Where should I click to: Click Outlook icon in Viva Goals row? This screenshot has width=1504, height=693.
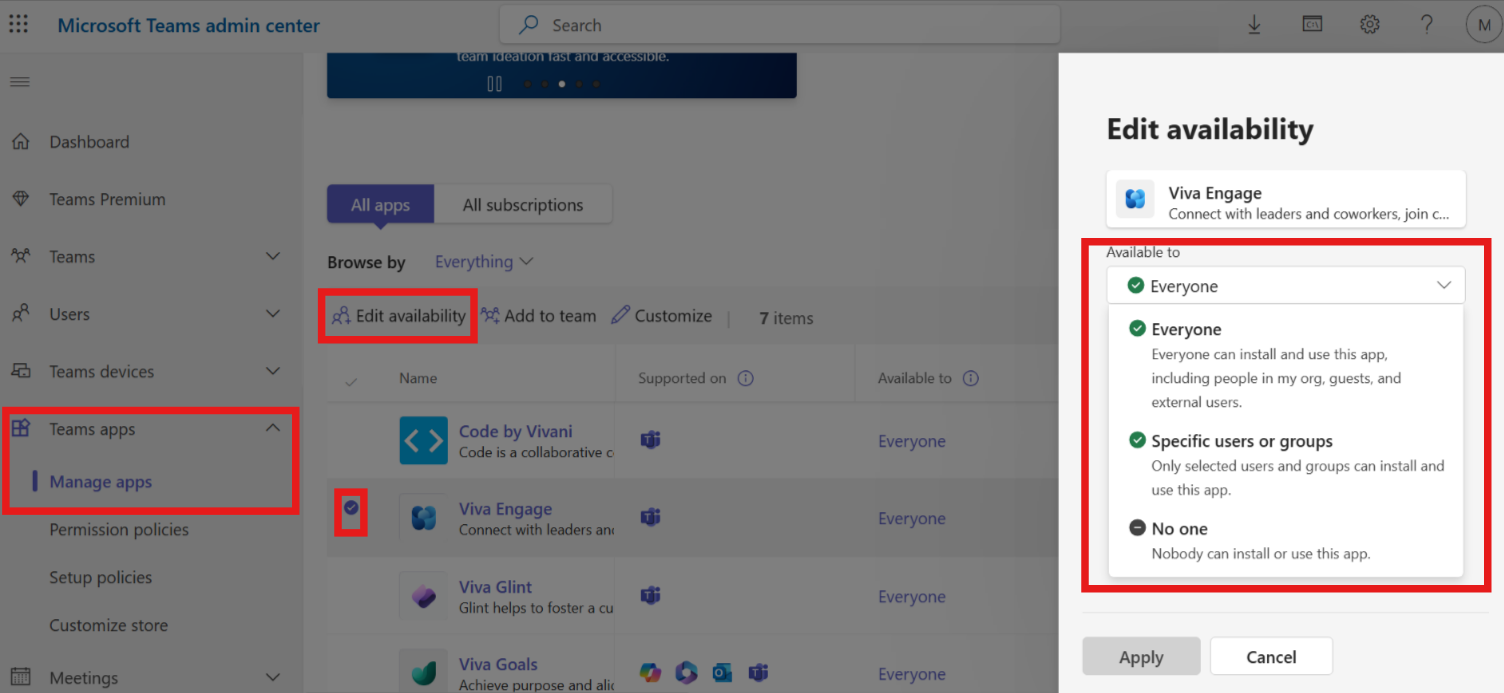(x=722, y=673)
